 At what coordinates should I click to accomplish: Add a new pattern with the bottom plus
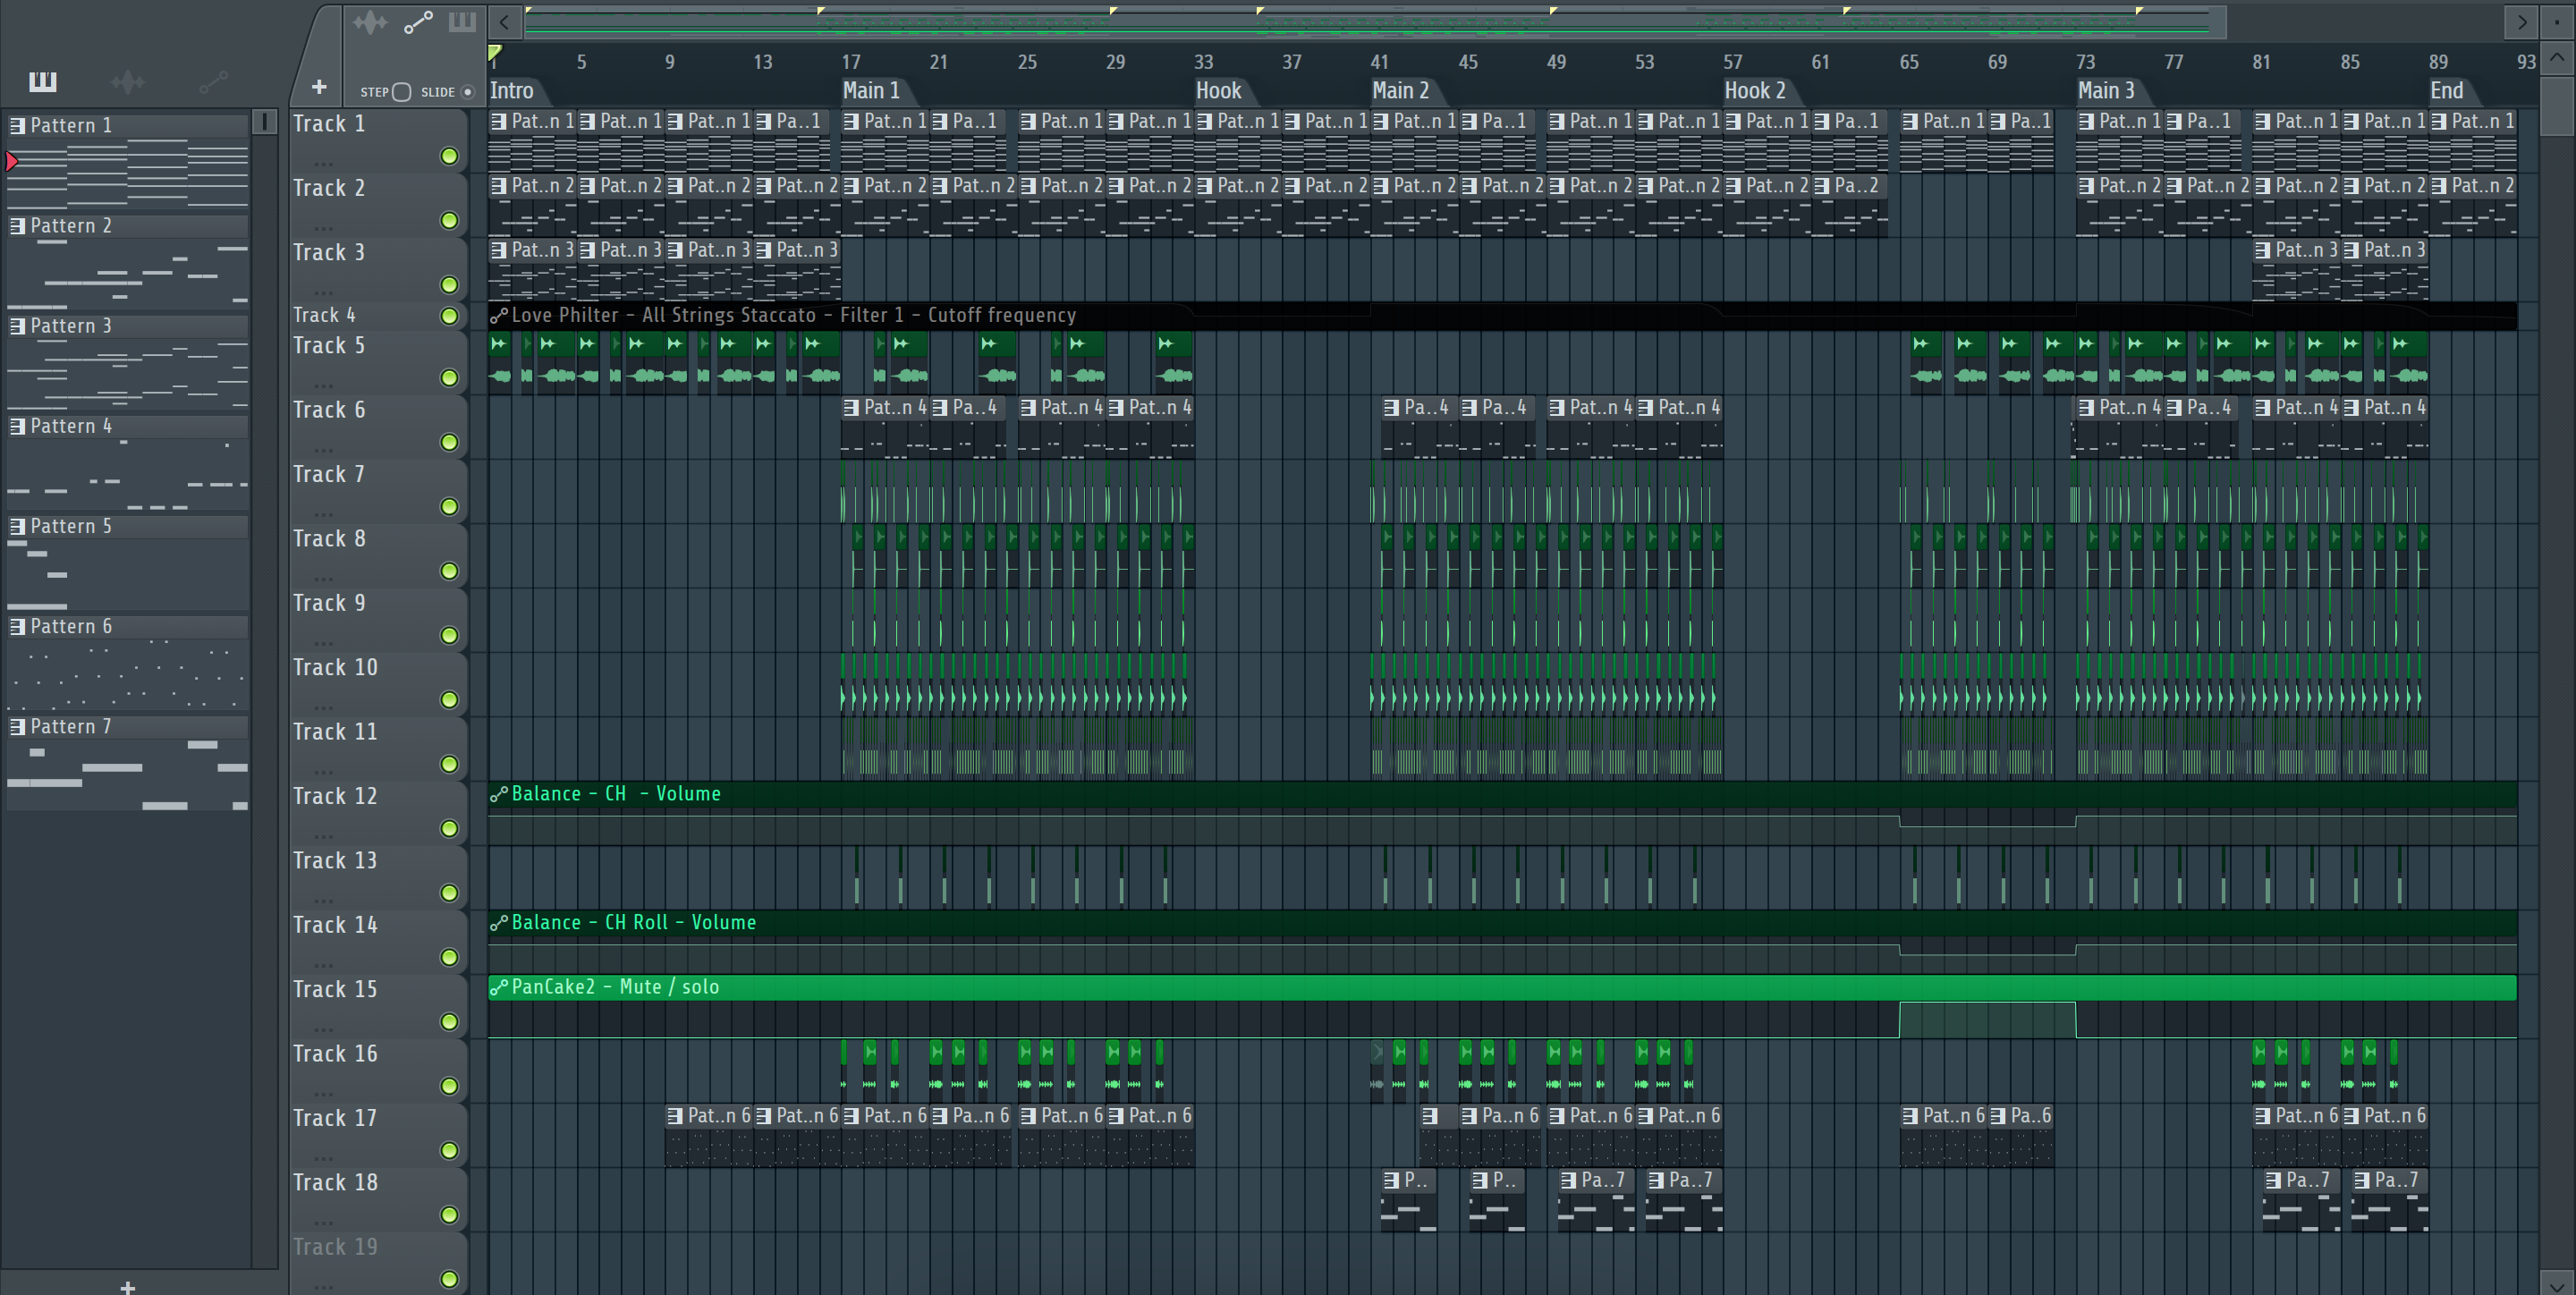128,1286
